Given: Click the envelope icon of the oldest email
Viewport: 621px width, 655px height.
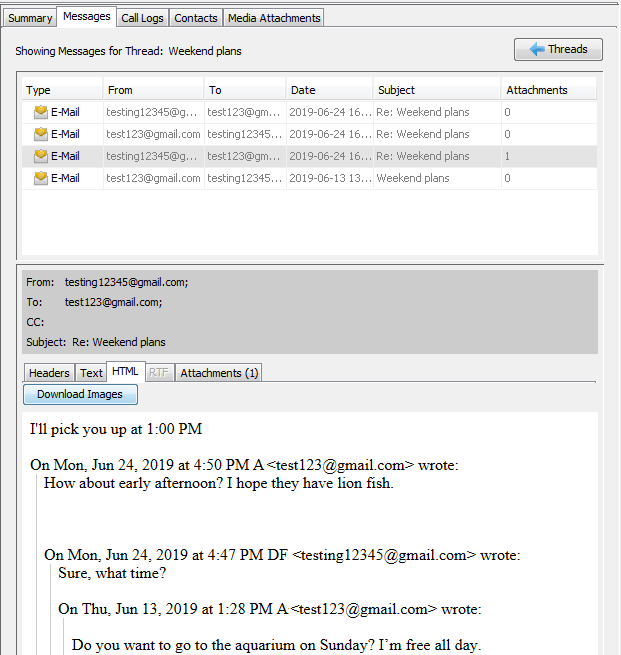Looking at the screenshot, I should coord(41,178).
